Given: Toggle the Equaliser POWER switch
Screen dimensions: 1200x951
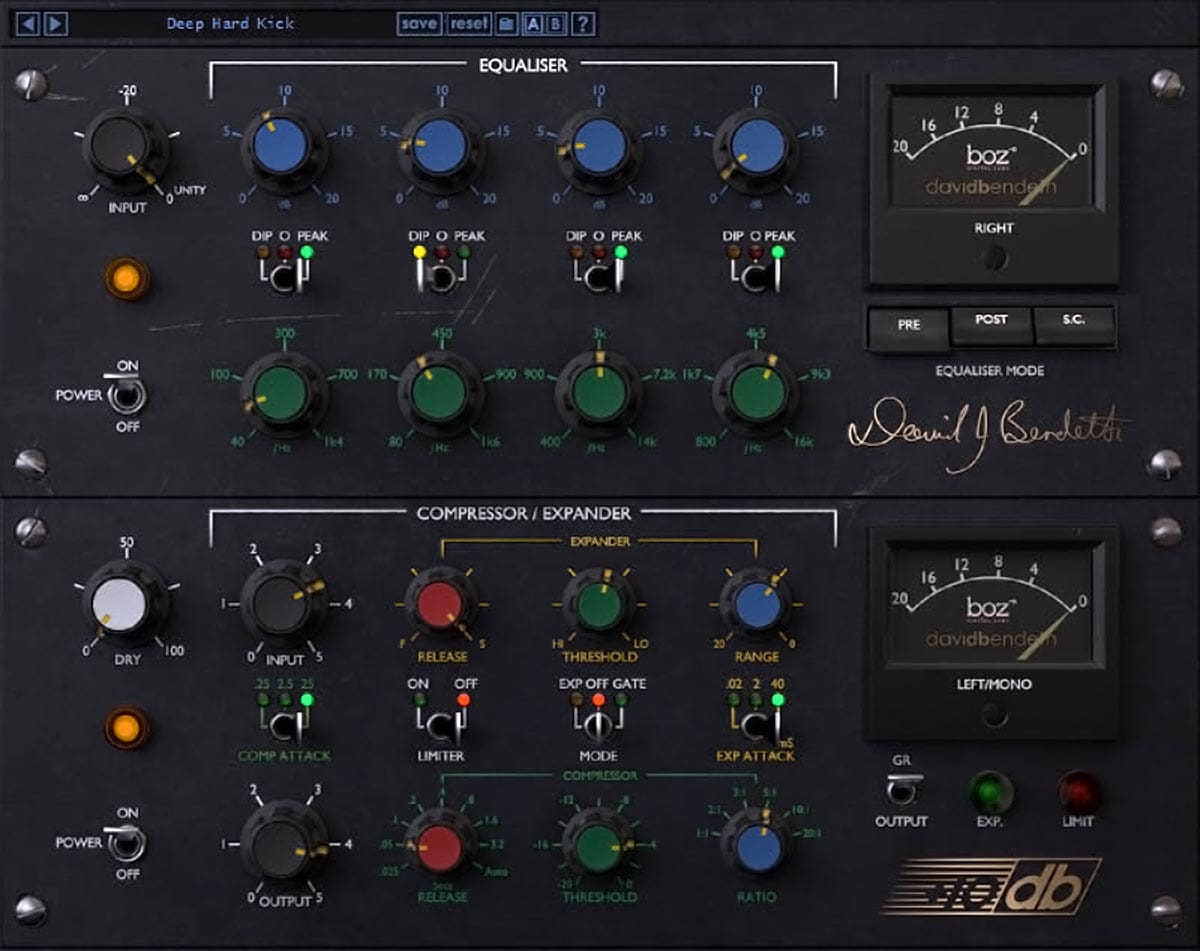Looking at the screenshot, I should point(128,396).
